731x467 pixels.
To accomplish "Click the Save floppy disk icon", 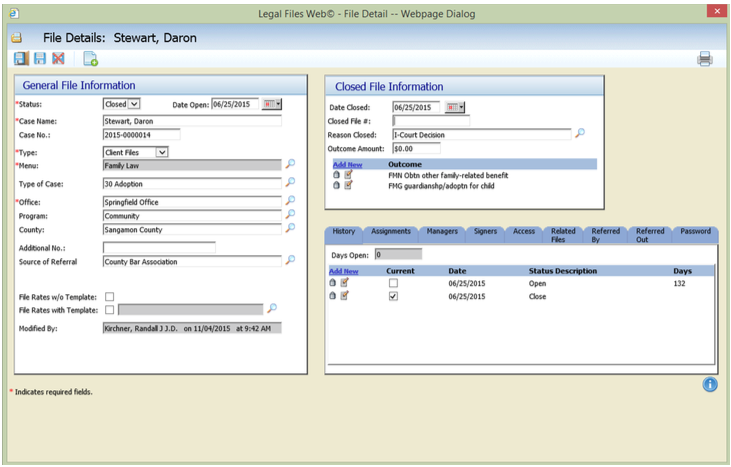I will pos(40,58).
